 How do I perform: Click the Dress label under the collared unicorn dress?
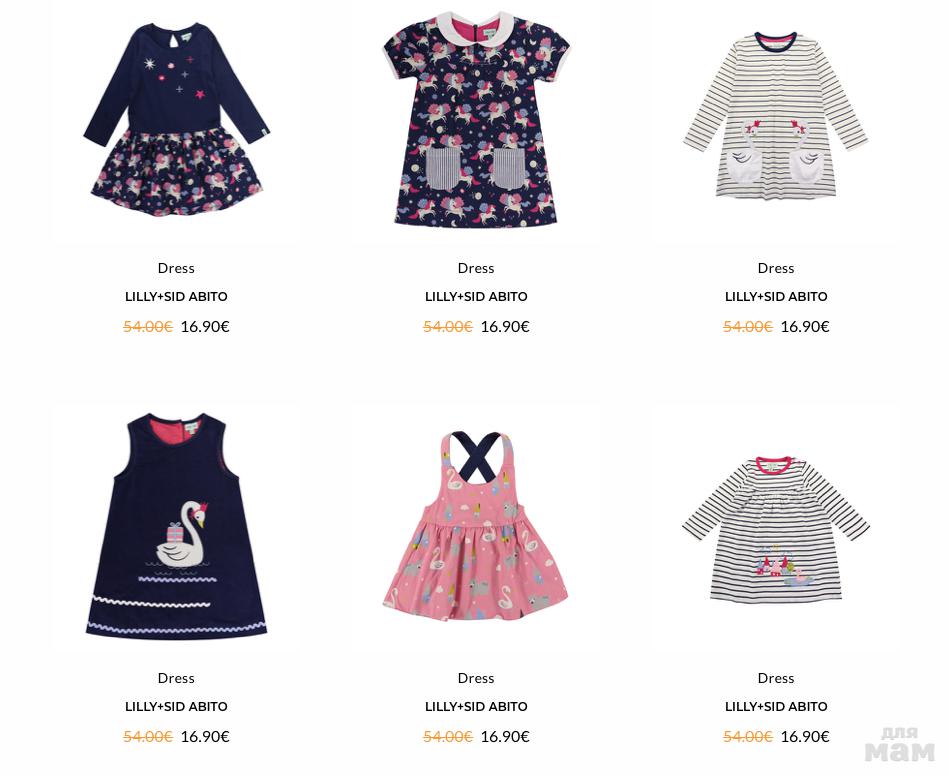[x=476, y=268]
